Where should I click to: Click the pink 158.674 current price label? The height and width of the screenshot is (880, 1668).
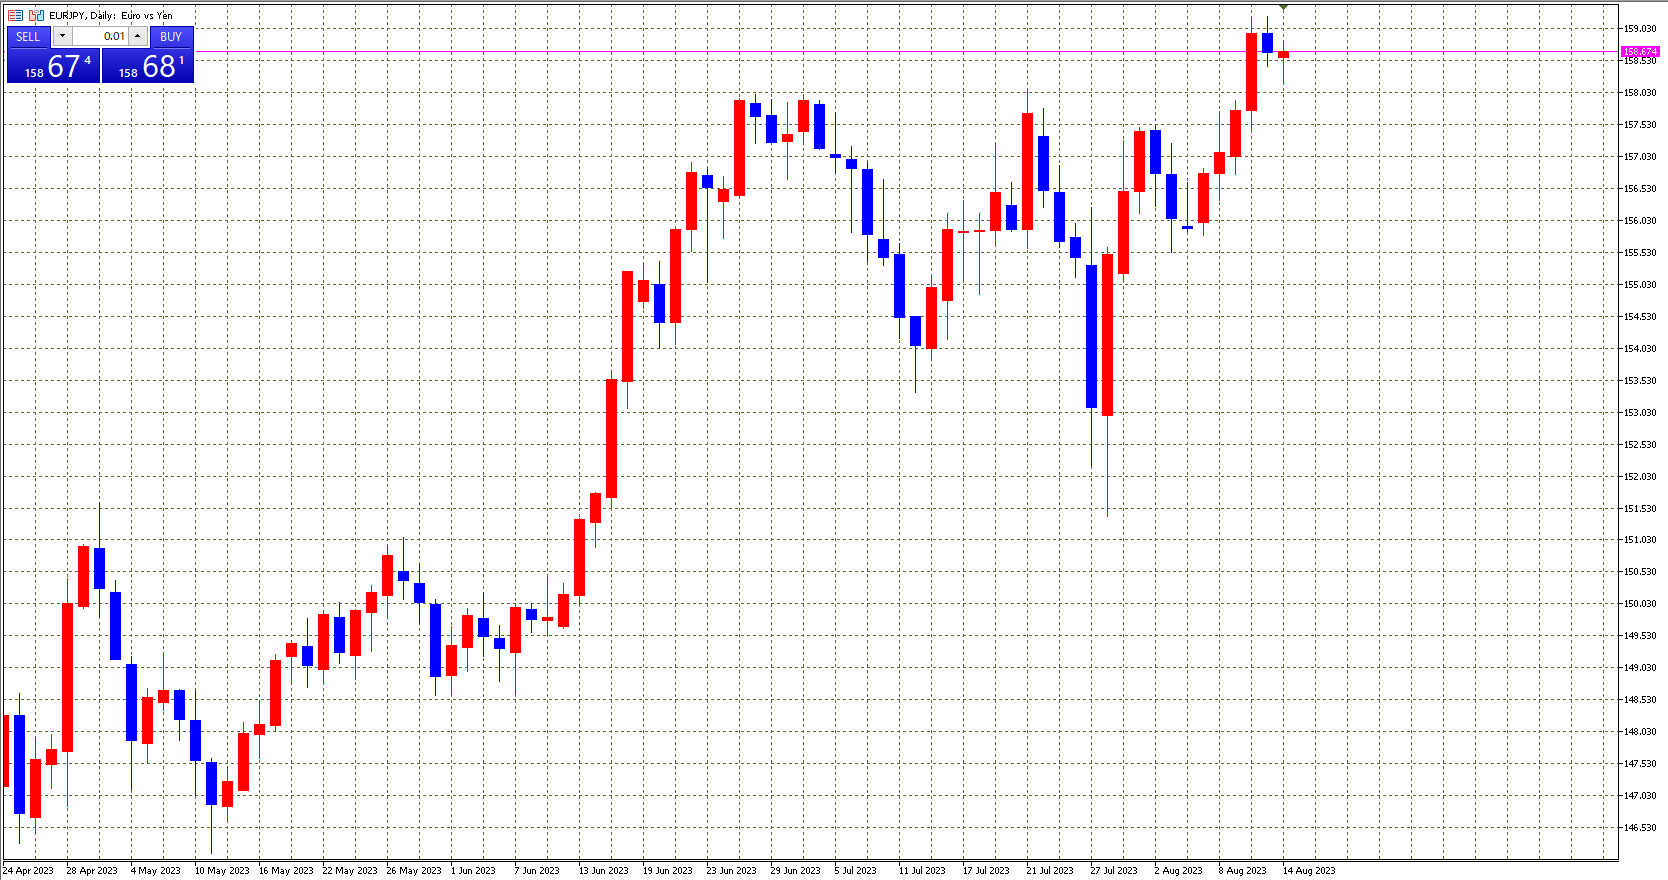tap(1640, 52)
